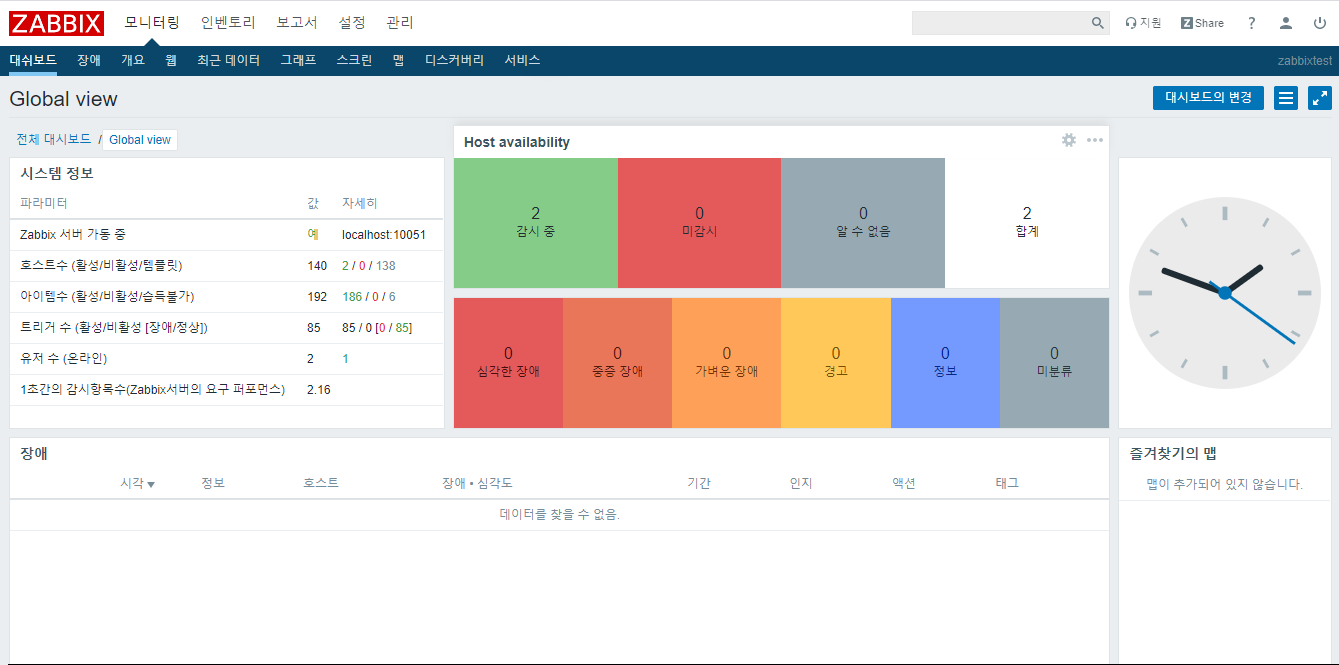This screenshot has height=665, width=1339.
Task: Click the gray 미분류 severity tile
Action: pyautogui.click(x=1054, y=363)
